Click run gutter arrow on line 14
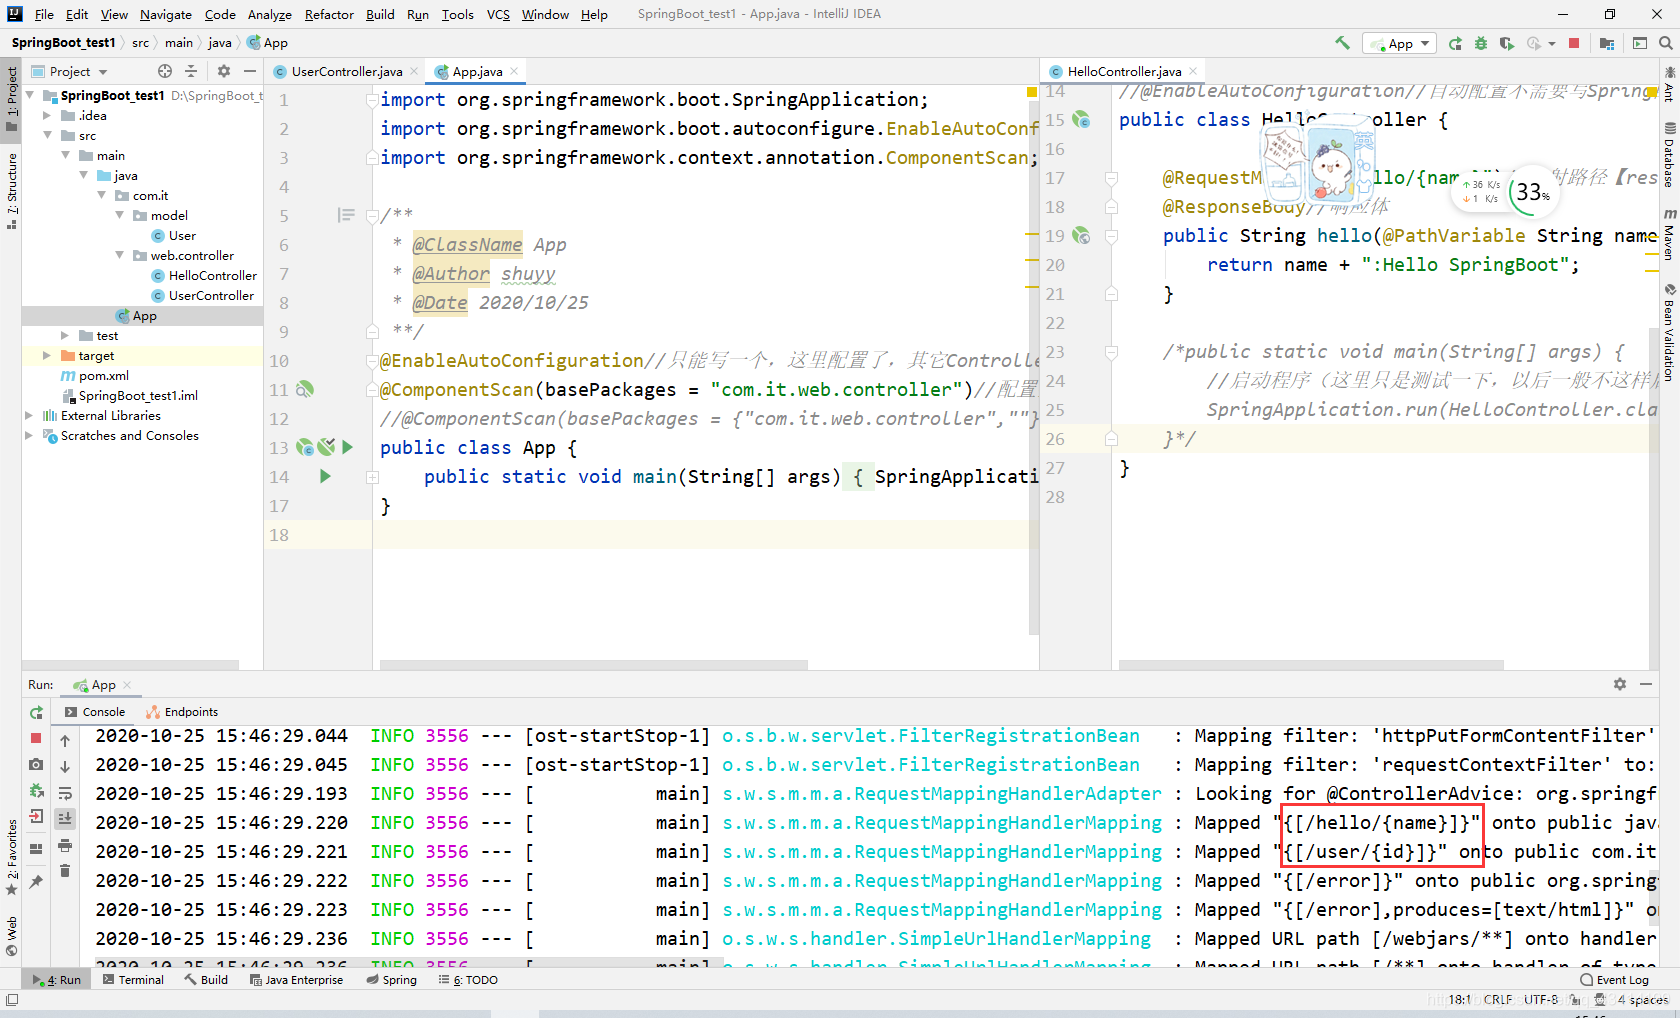 pos(325,476)
